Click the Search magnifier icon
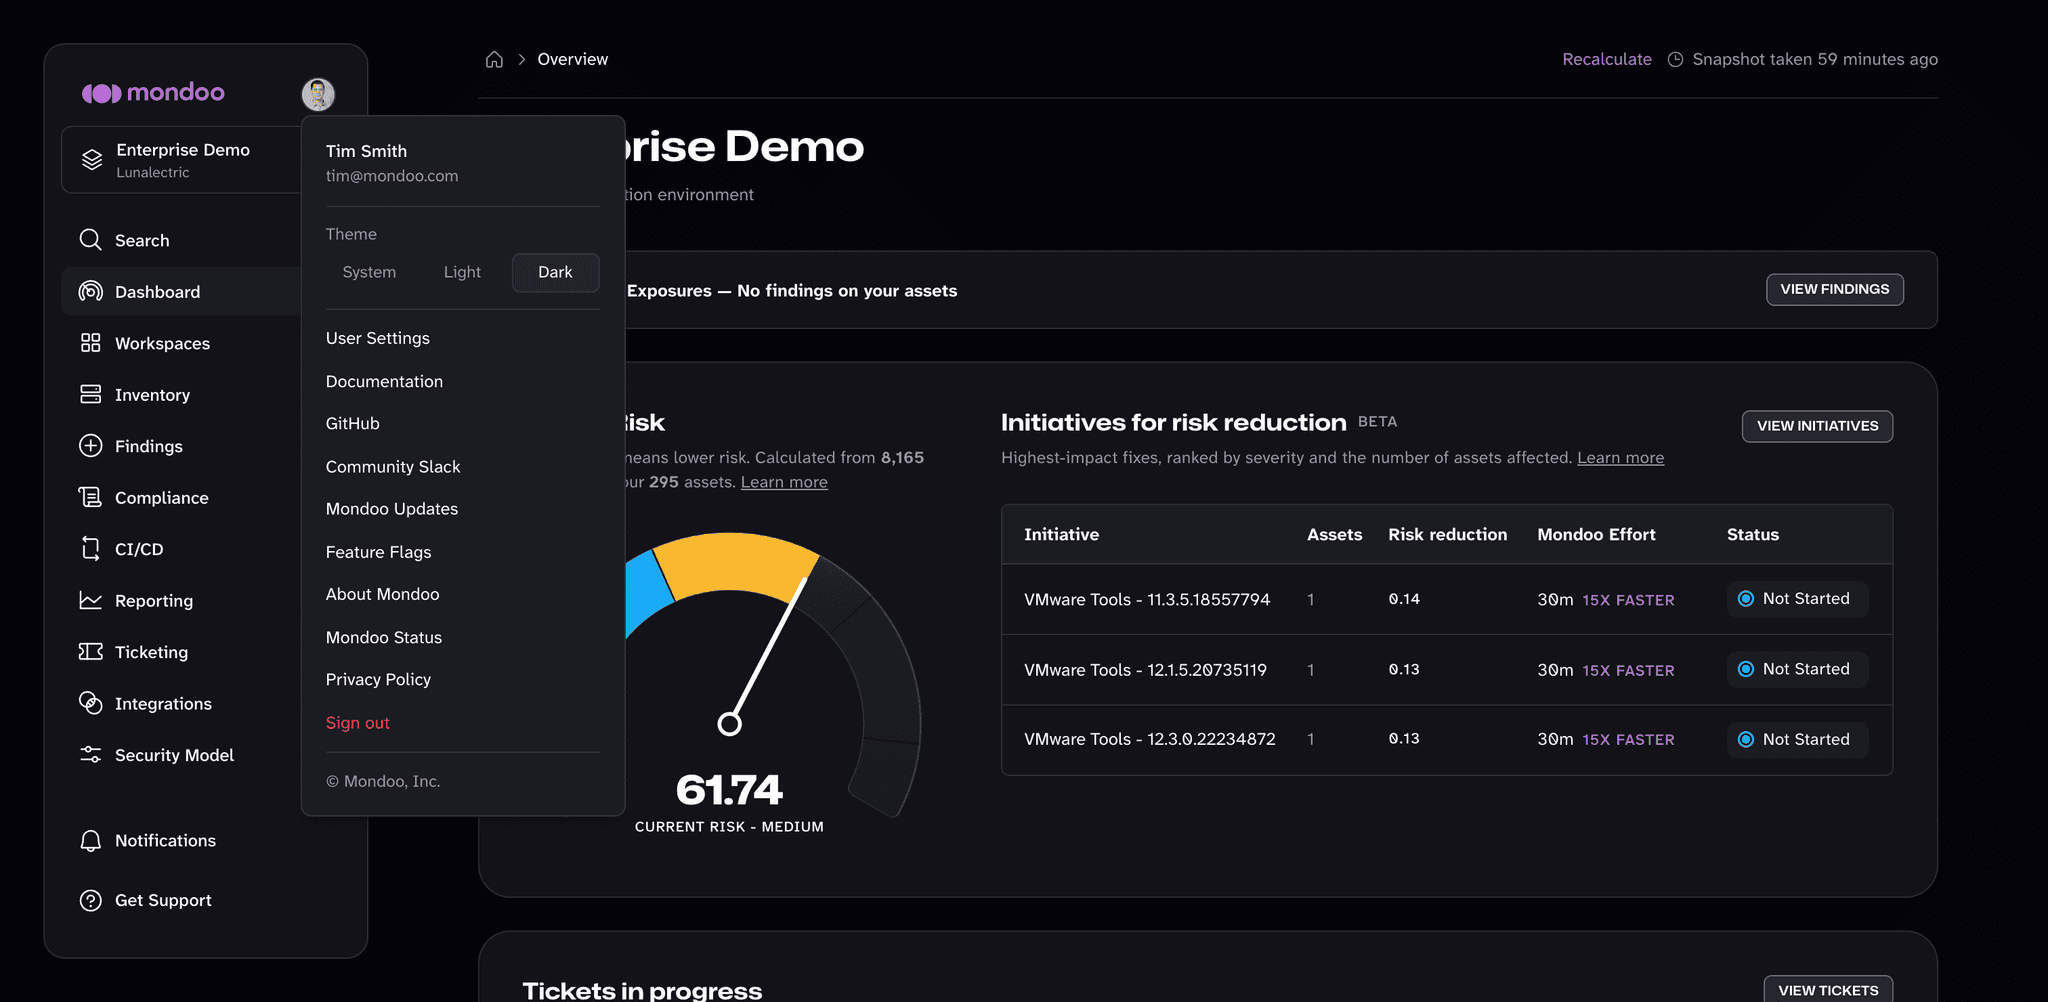This screenshot has height=1002, width=2048. pos(90,240)
